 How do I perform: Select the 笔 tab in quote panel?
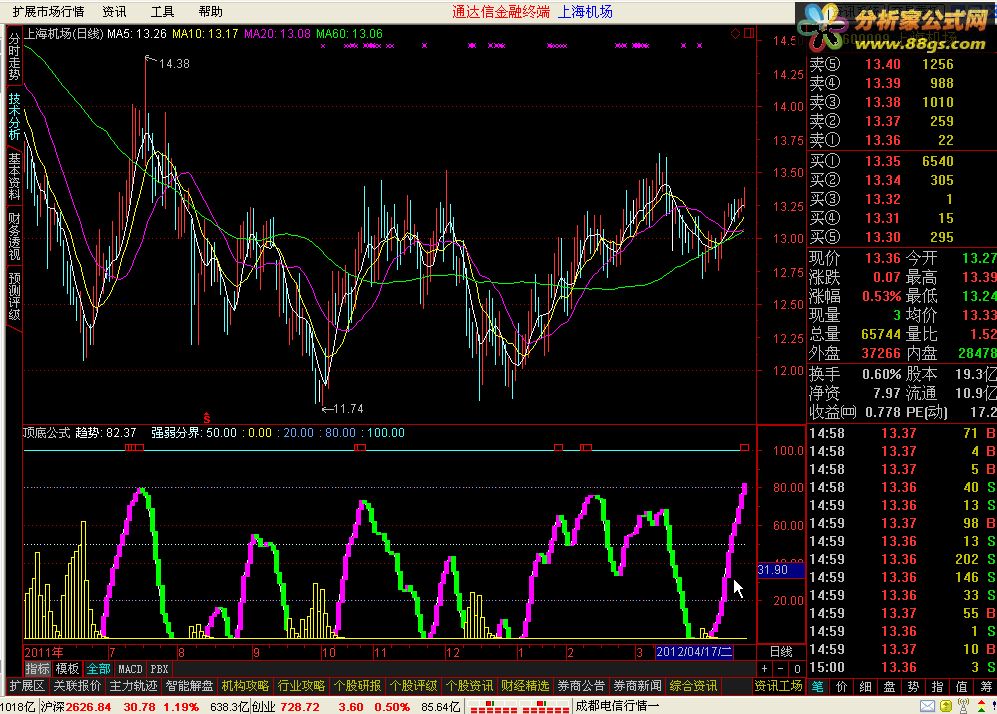click(818, 687)
